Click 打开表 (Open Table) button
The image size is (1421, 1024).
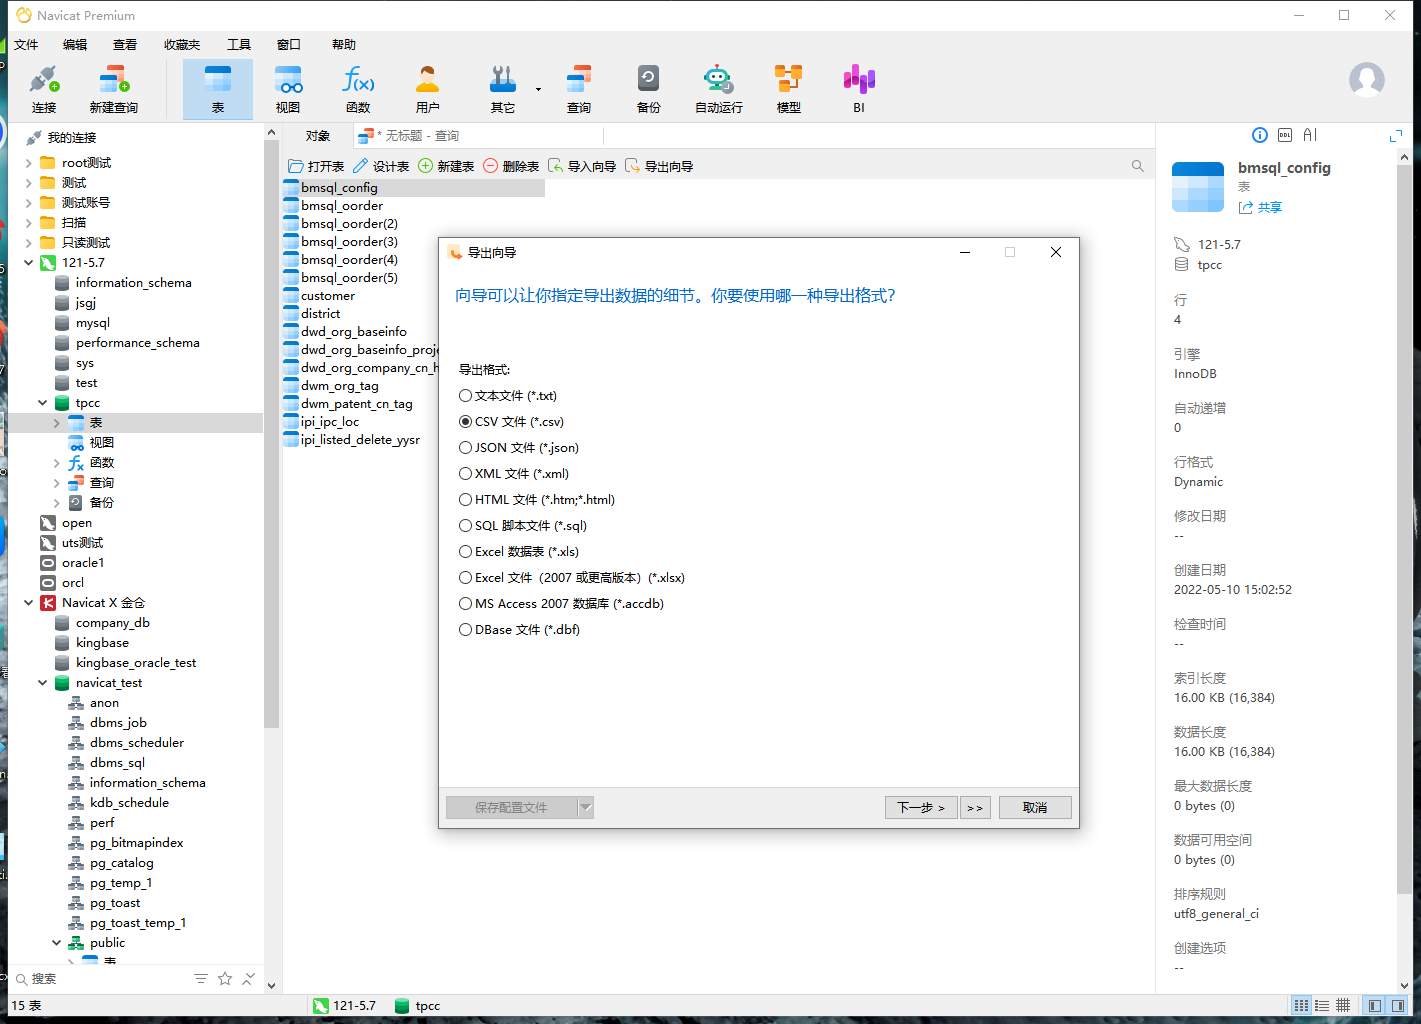[x=316, y=166]
